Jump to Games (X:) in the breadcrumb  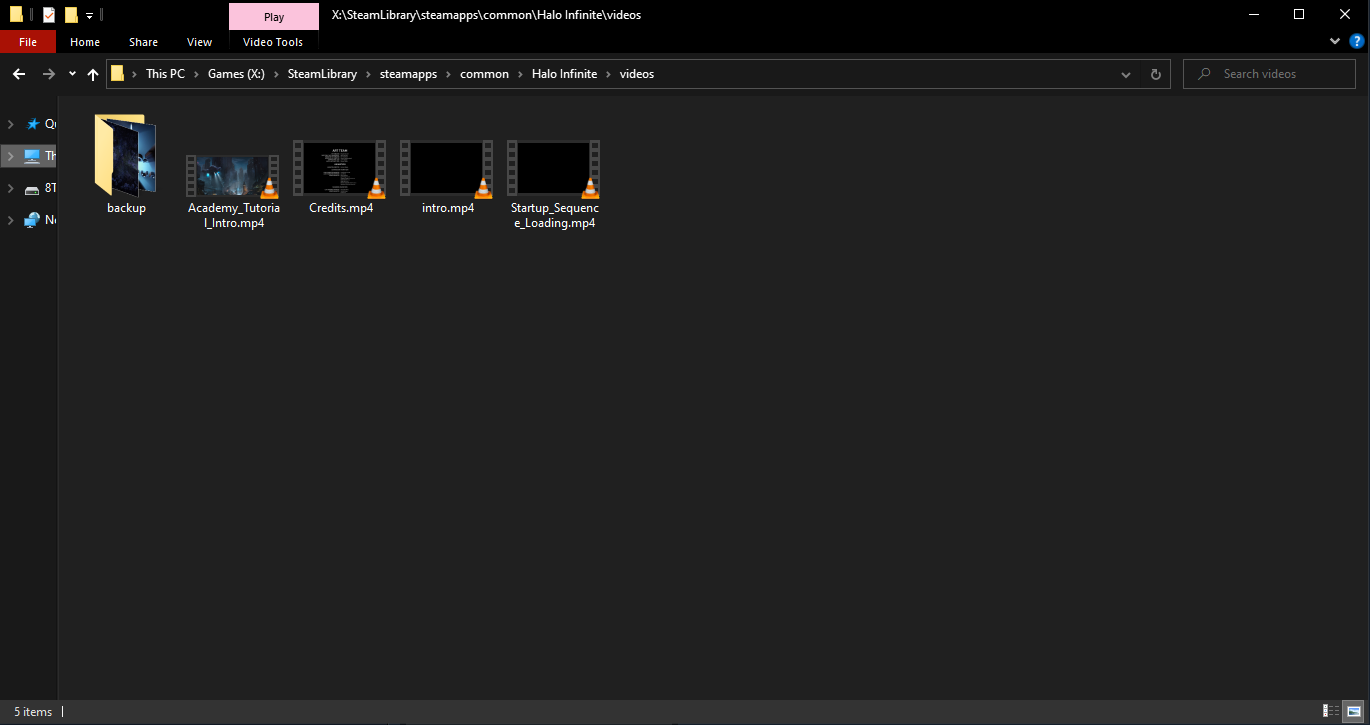click(236, 74)
